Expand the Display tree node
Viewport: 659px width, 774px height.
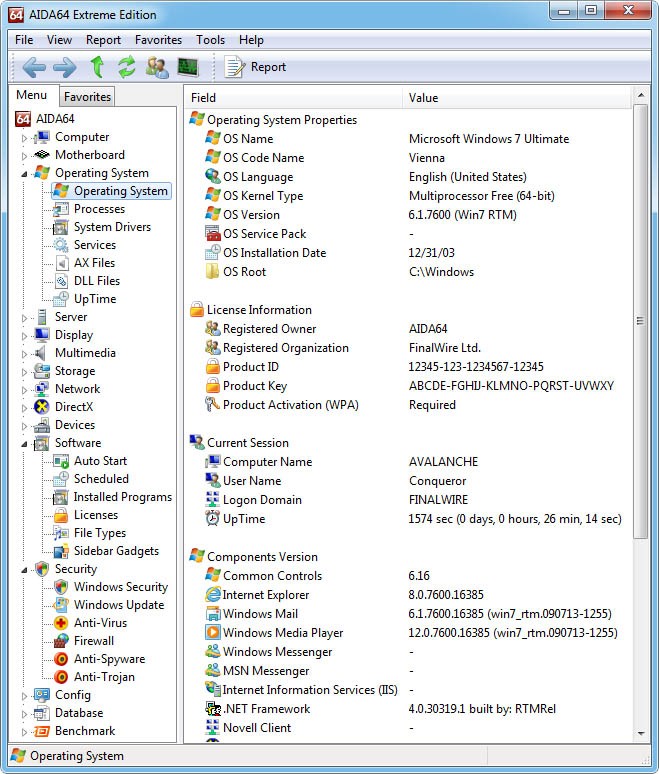click(x=24, y=336)
